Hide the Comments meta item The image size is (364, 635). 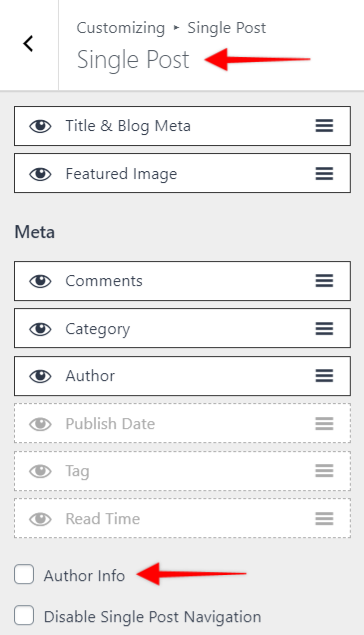[x=40, y=281]
